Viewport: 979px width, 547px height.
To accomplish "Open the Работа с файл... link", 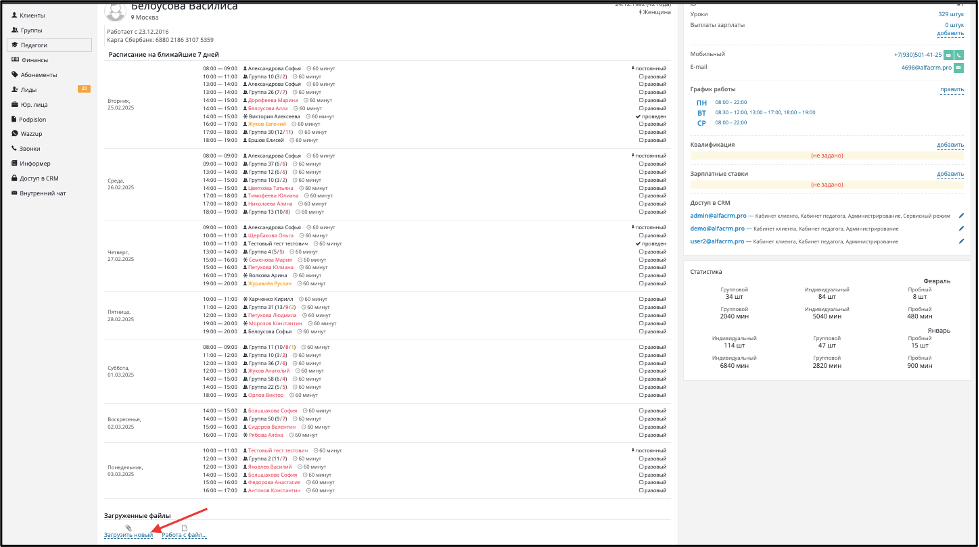I will pos(184,535).
